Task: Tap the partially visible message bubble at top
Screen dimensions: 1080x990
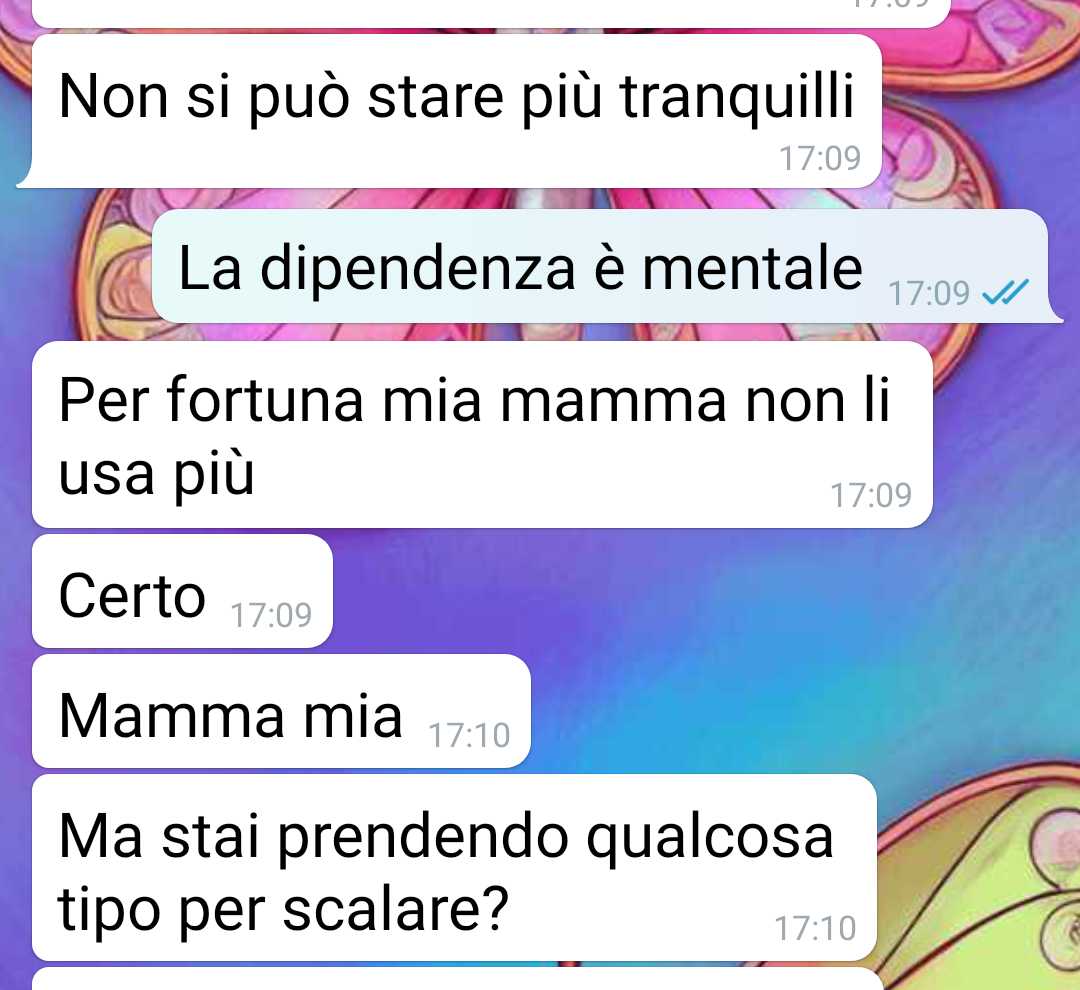Action: [491, 12]
